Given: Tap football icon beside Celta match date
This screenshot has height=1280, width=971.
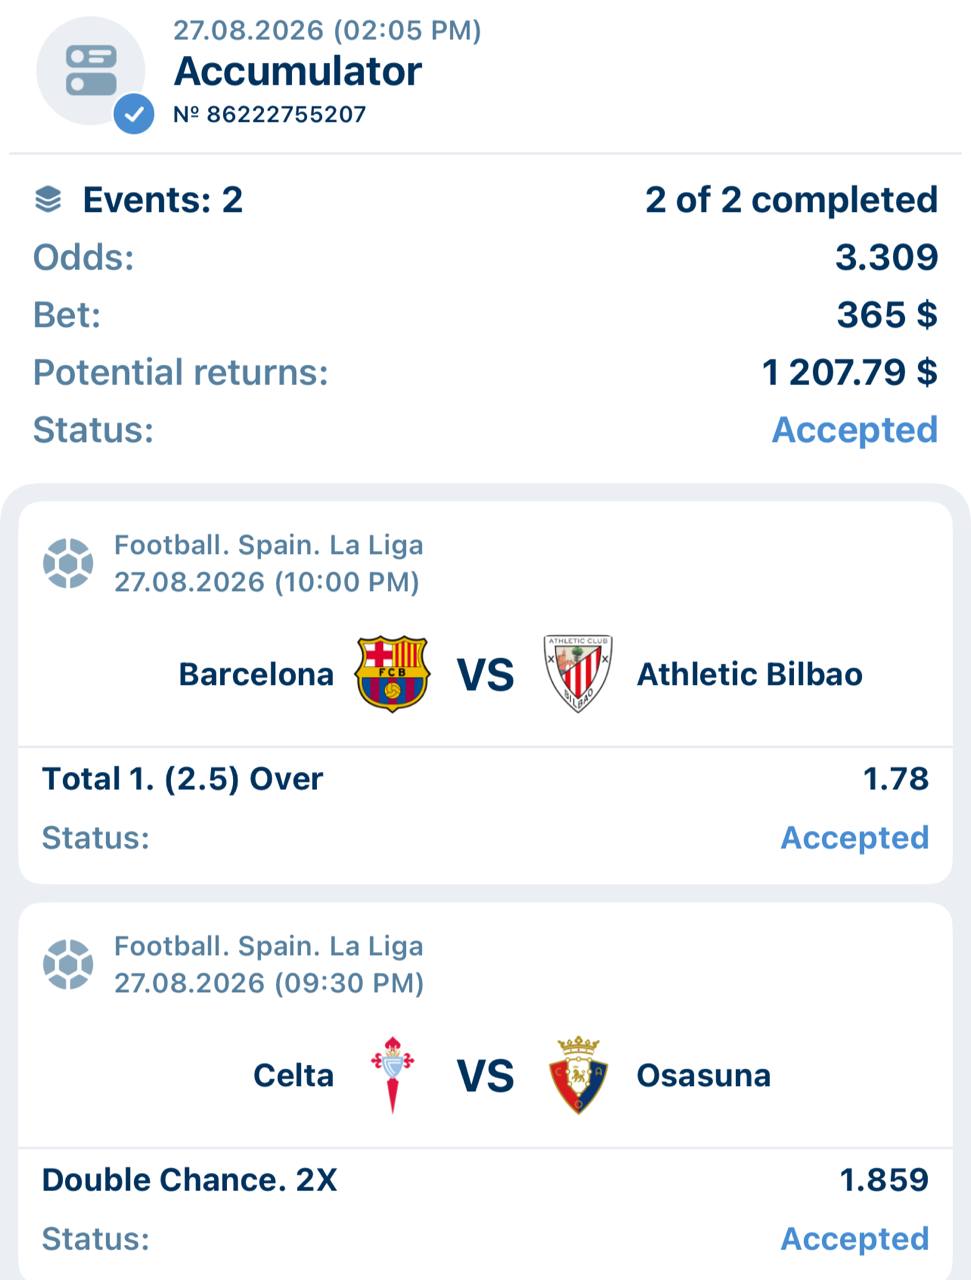Looking at the screenshot, I should [x=68, y=964].
